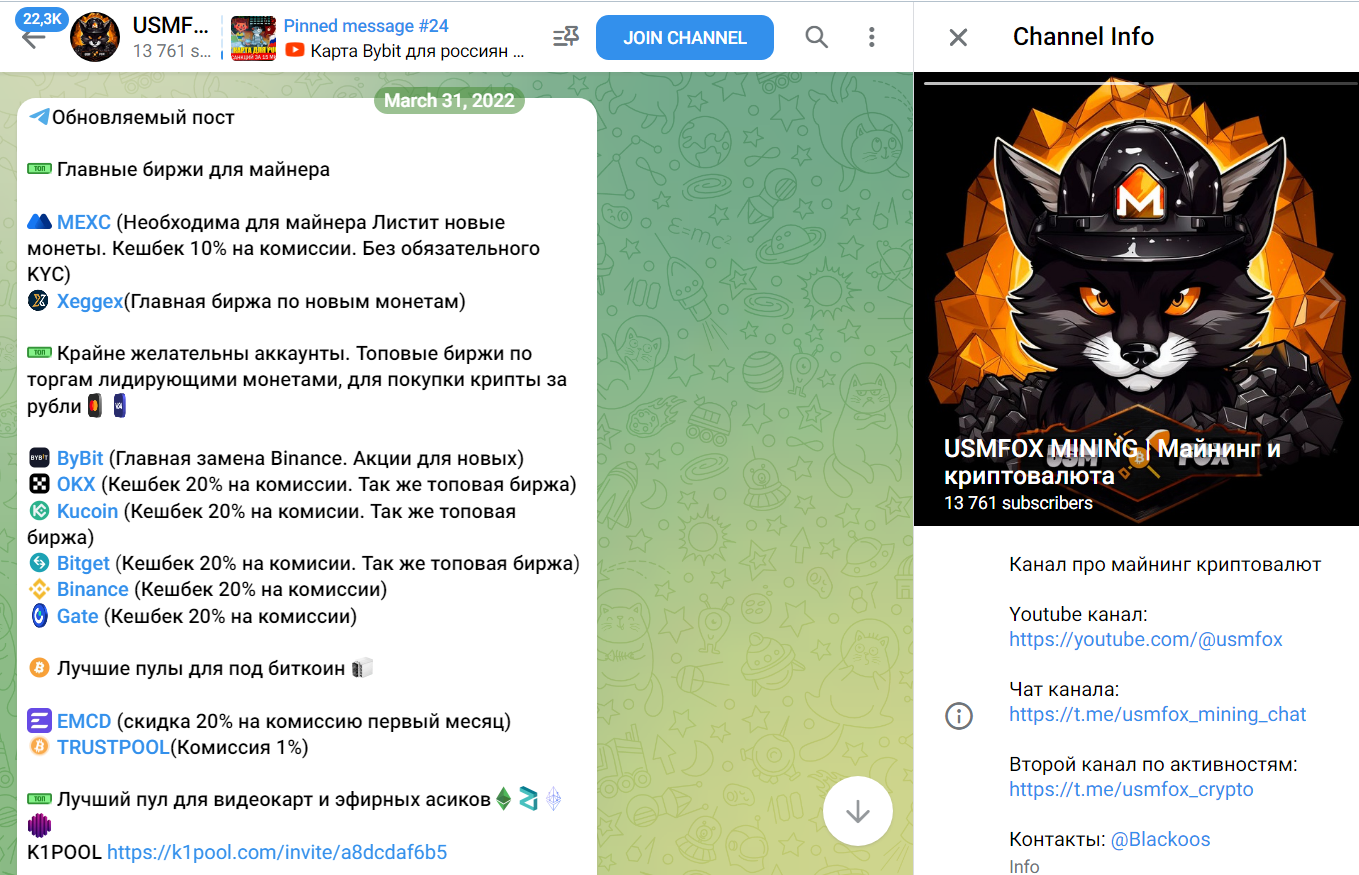Click the Ethereum emoji after эфирных асиков
The width and height of the screenshot is (1359, 875).
[x=504, y=799]
